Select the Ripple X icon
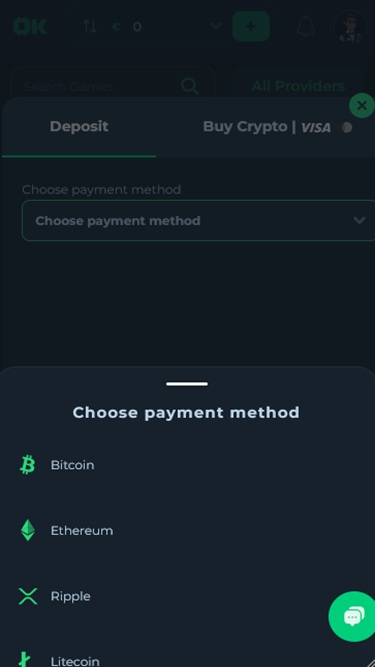The height and width of the screenshot is (667, 375). (28, 596)
